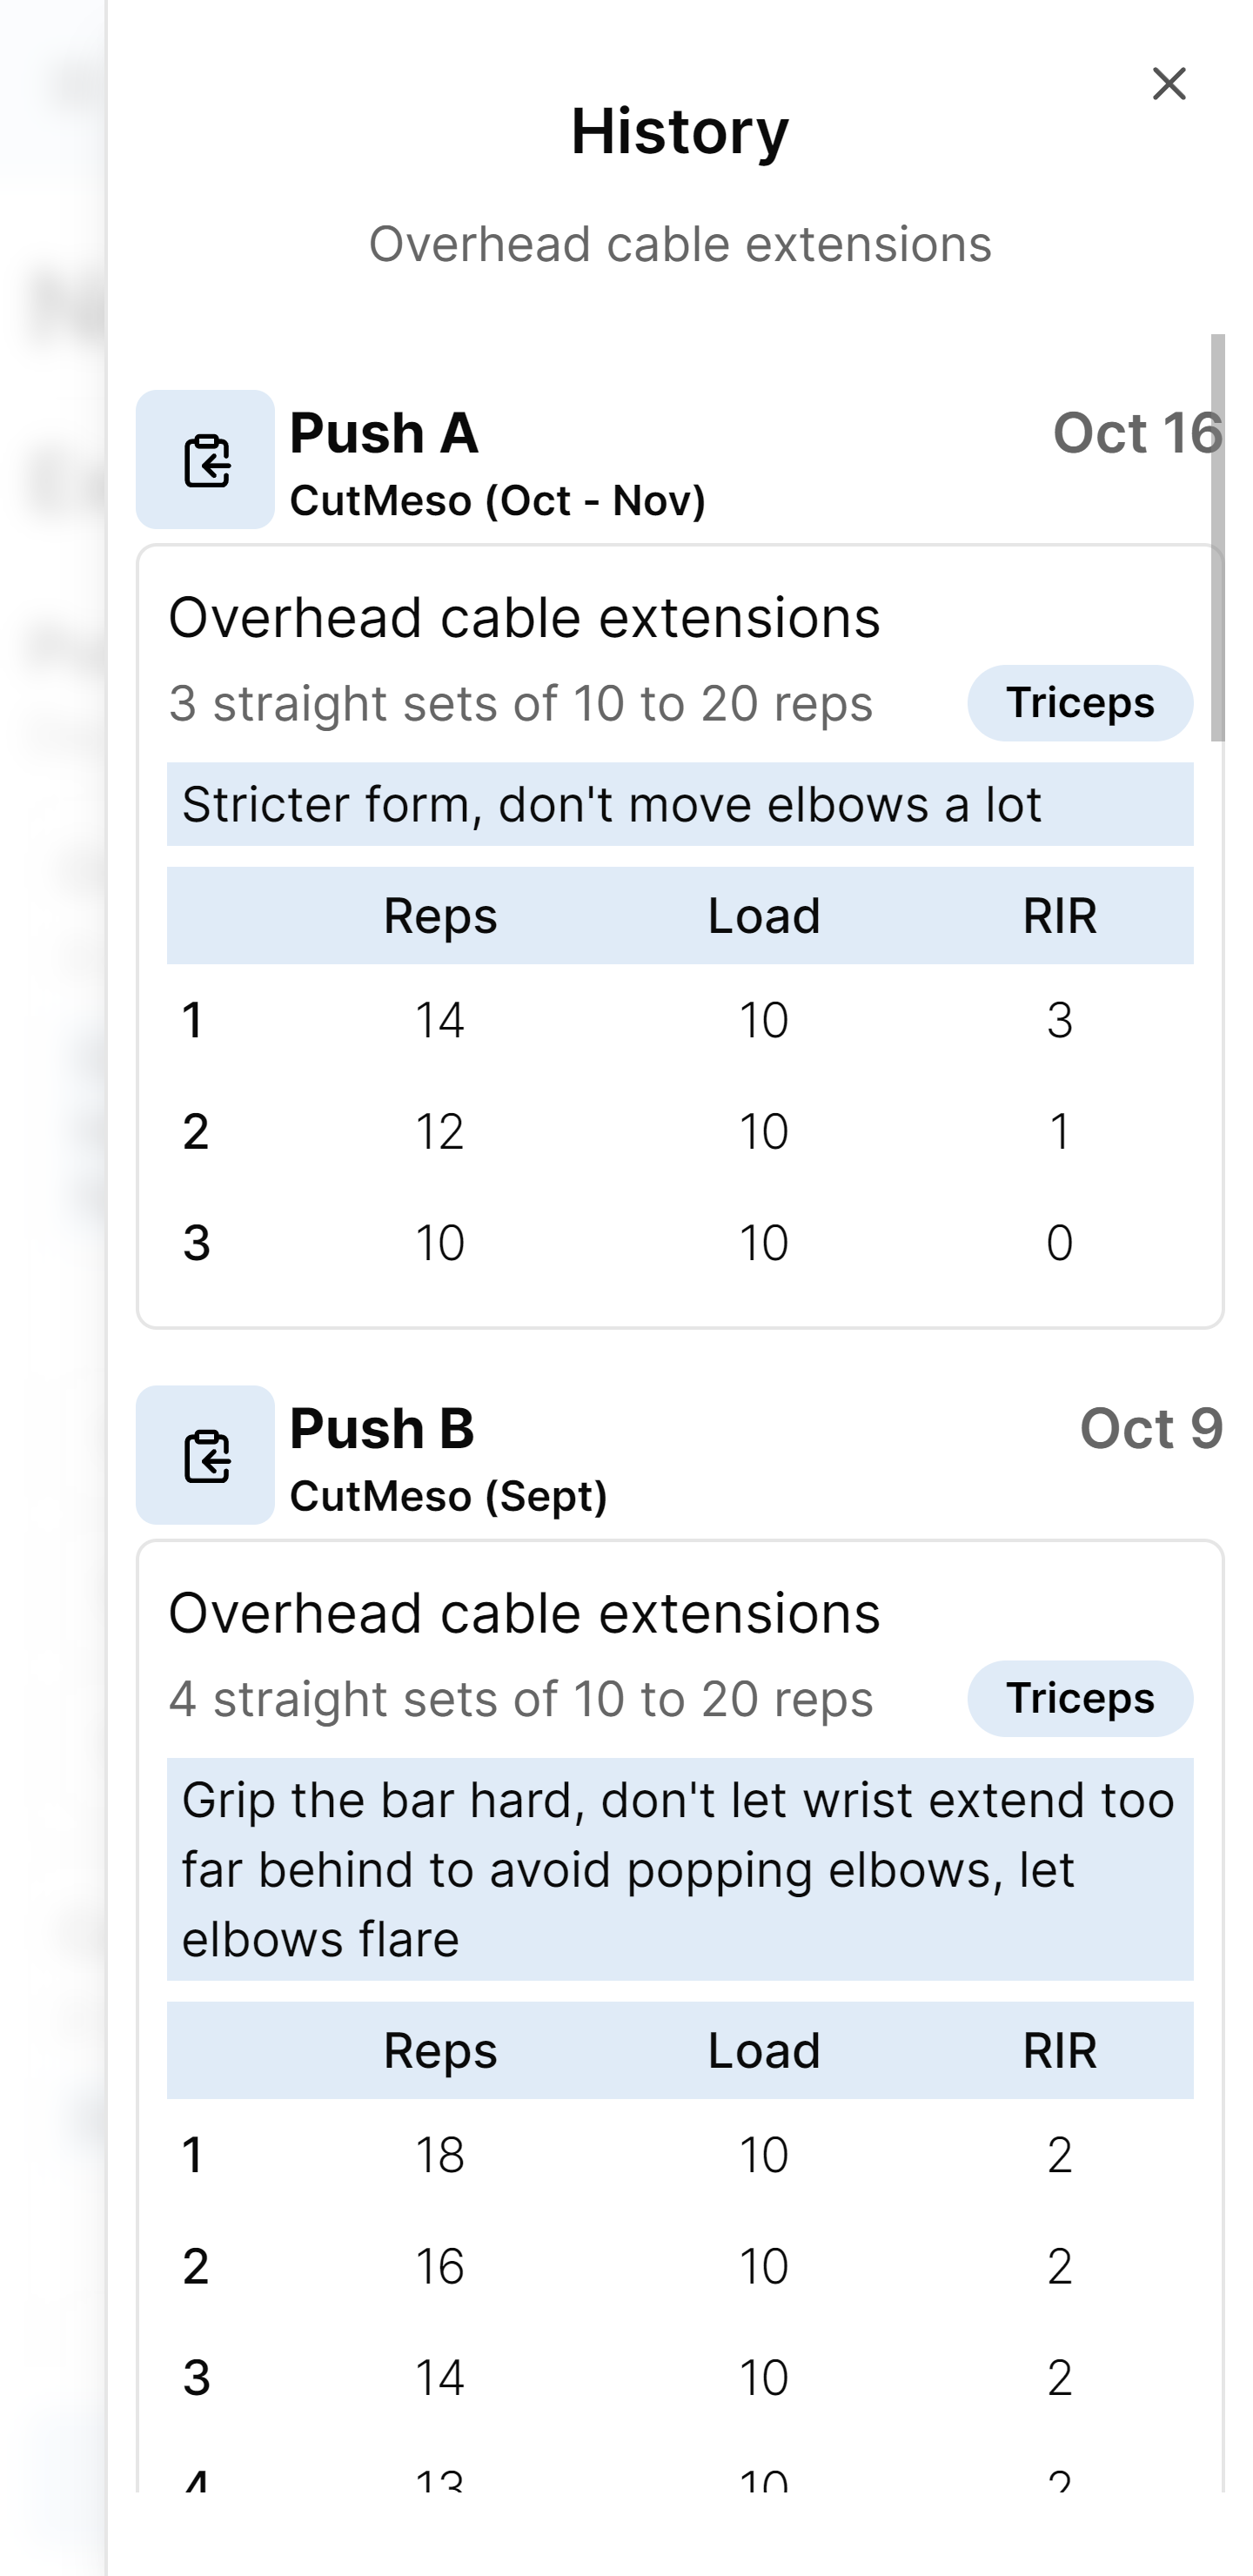Click the History heading
Screen dimensions: 1253x2576
(x=679, y=131)
